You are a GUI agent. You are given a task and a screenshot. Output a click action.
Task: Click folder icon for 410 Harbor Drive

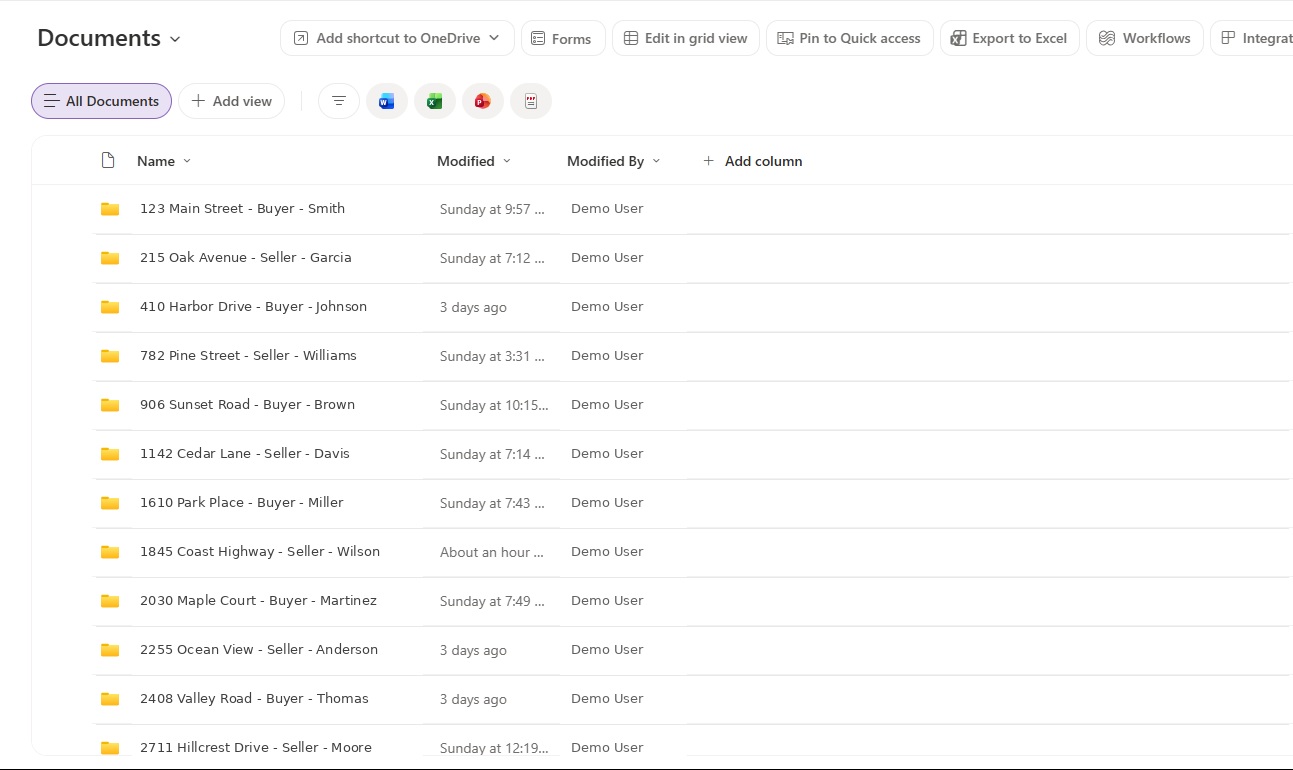point(110,307)
